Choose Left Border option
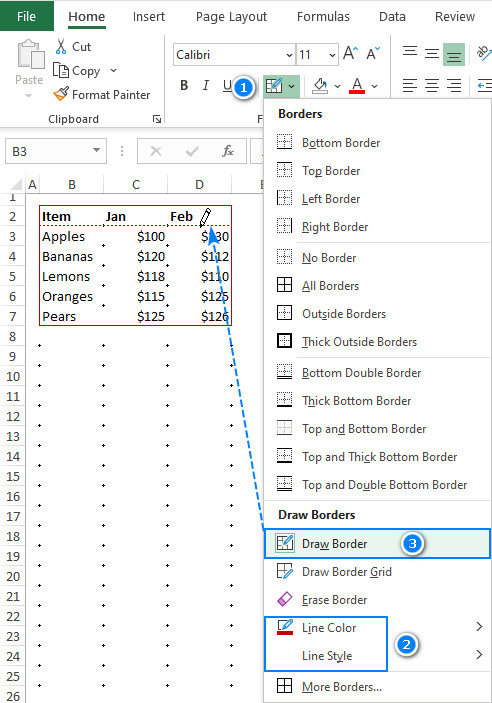Image resolution: width=492 pixels, height=703 pixels. (376, 199)
